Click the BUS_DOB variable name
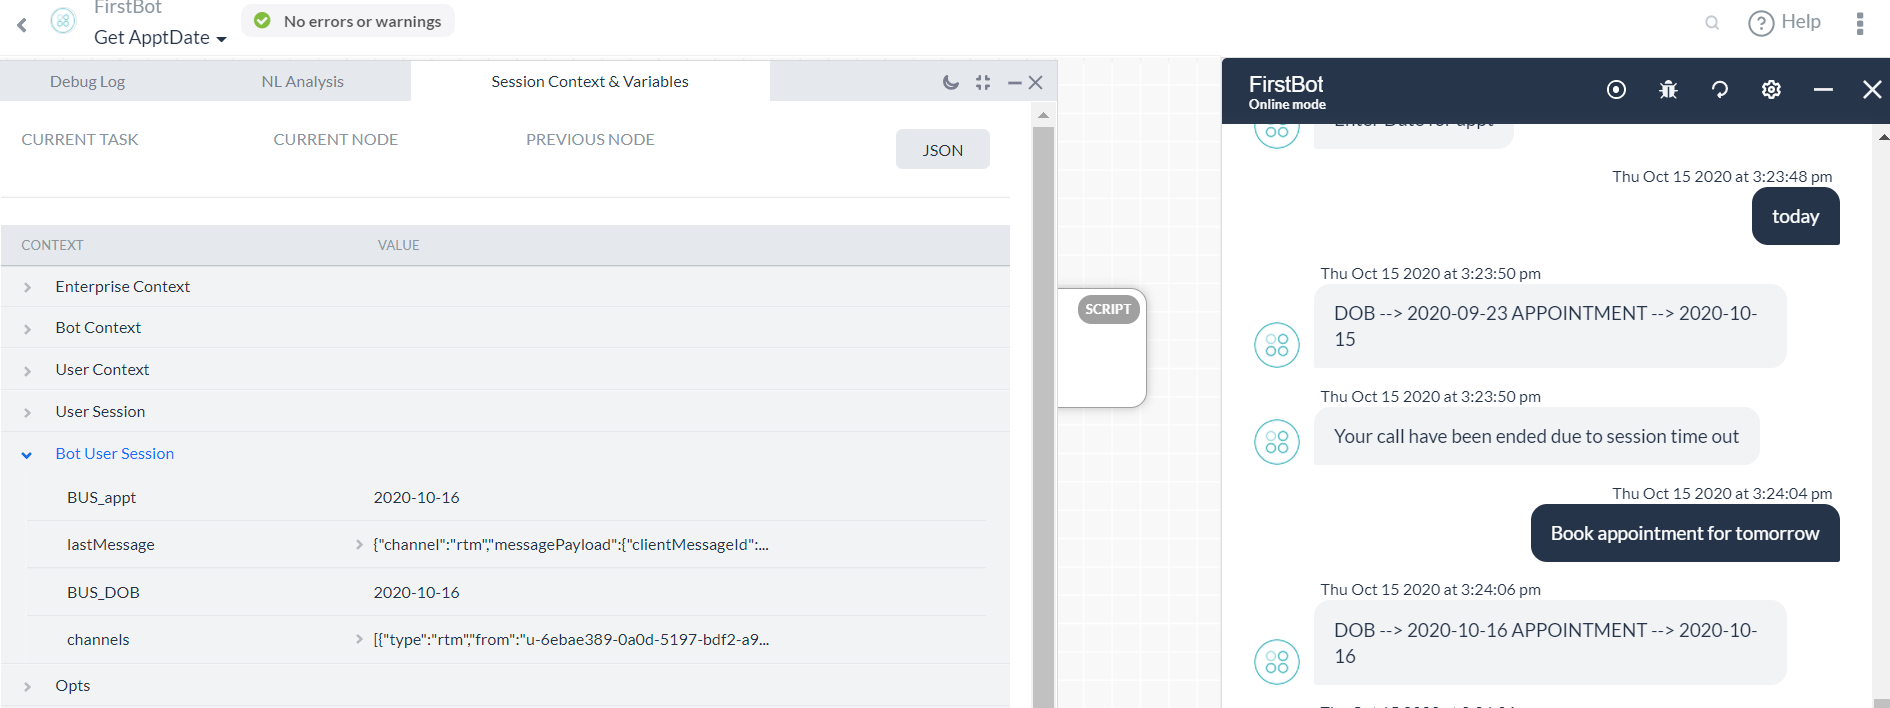The height and width of the screenshot is (708, 1890). [103, 593]
